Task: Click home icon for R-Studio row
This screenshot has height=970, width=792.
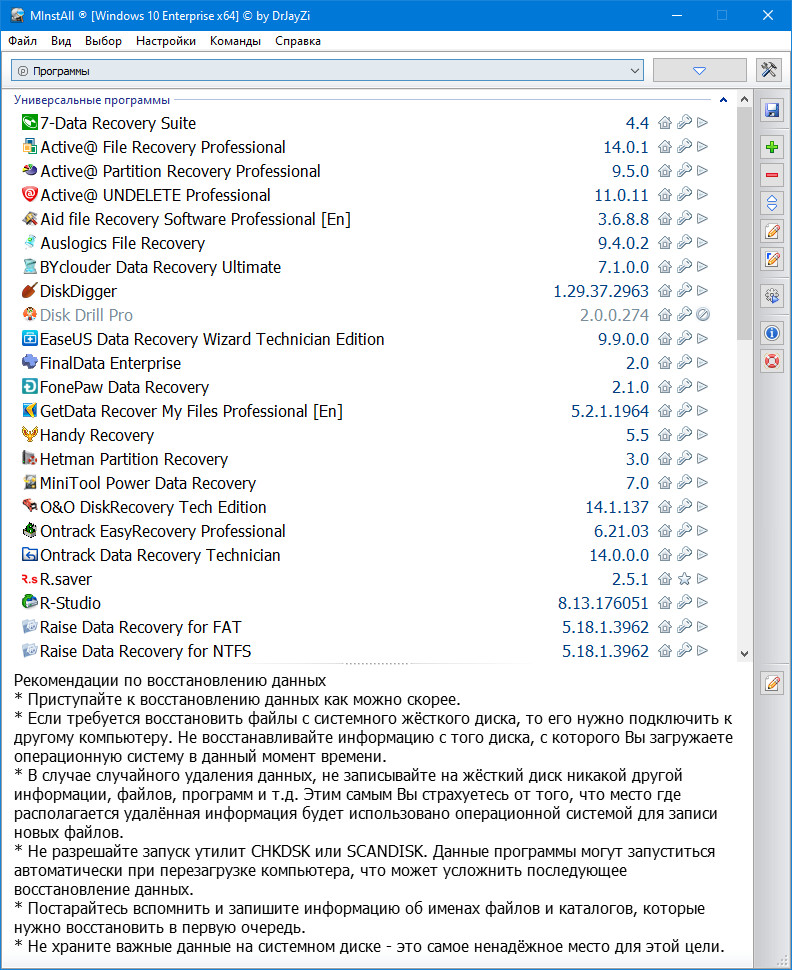Action: pyautogui.click(x=665, y=603)
